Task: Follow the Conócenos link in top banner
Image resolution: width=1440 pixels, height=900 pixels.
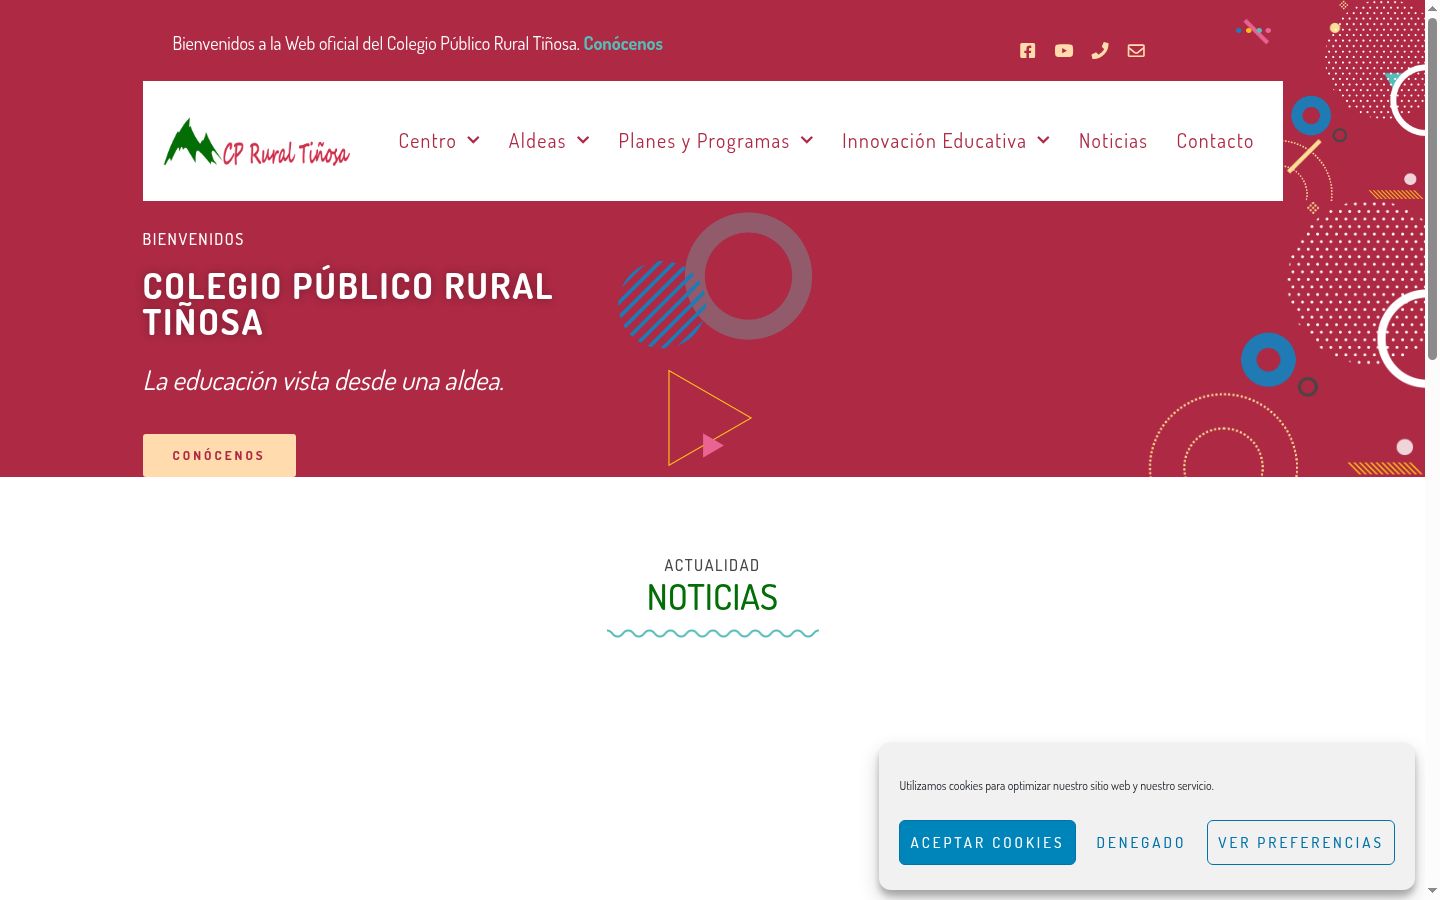Action: click(x=623, y=44)
